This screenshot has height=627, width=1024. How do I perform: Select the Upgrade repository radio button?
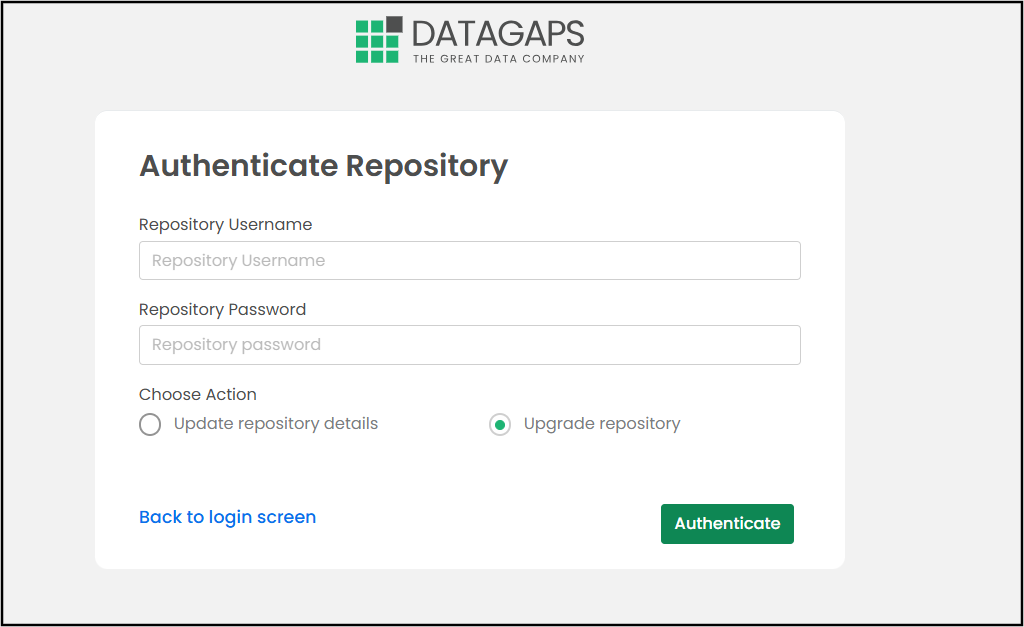tap(500, 425)
